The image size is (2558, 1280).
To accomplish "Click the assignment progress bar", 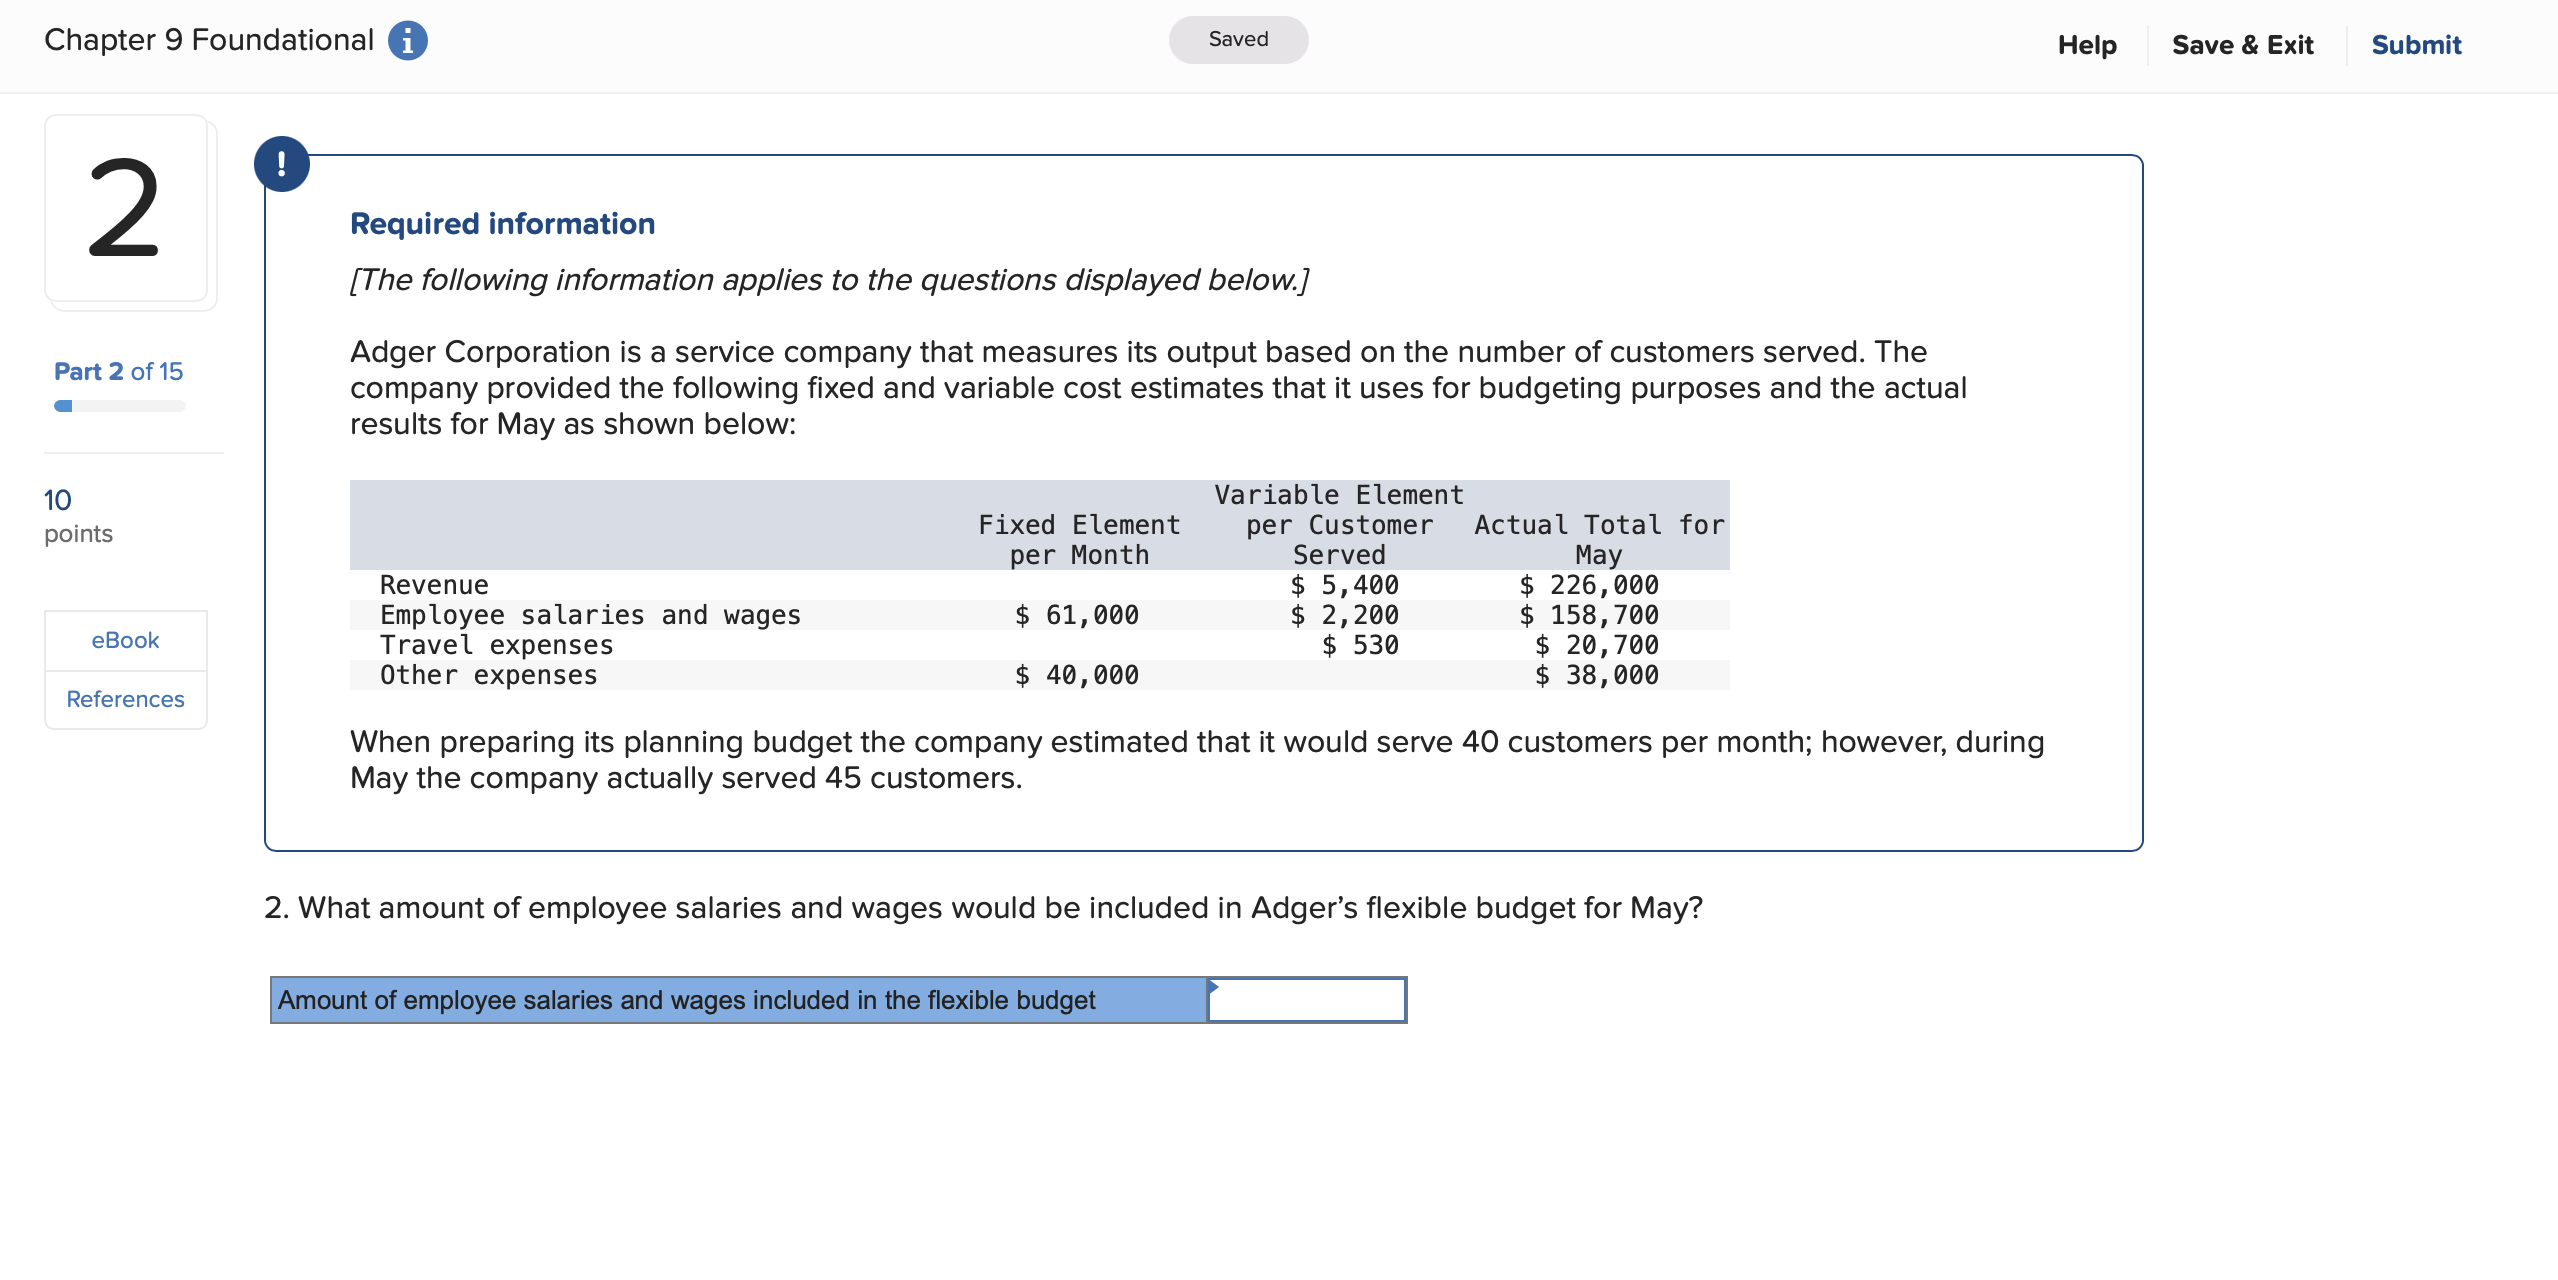I will tap(118, 406).
